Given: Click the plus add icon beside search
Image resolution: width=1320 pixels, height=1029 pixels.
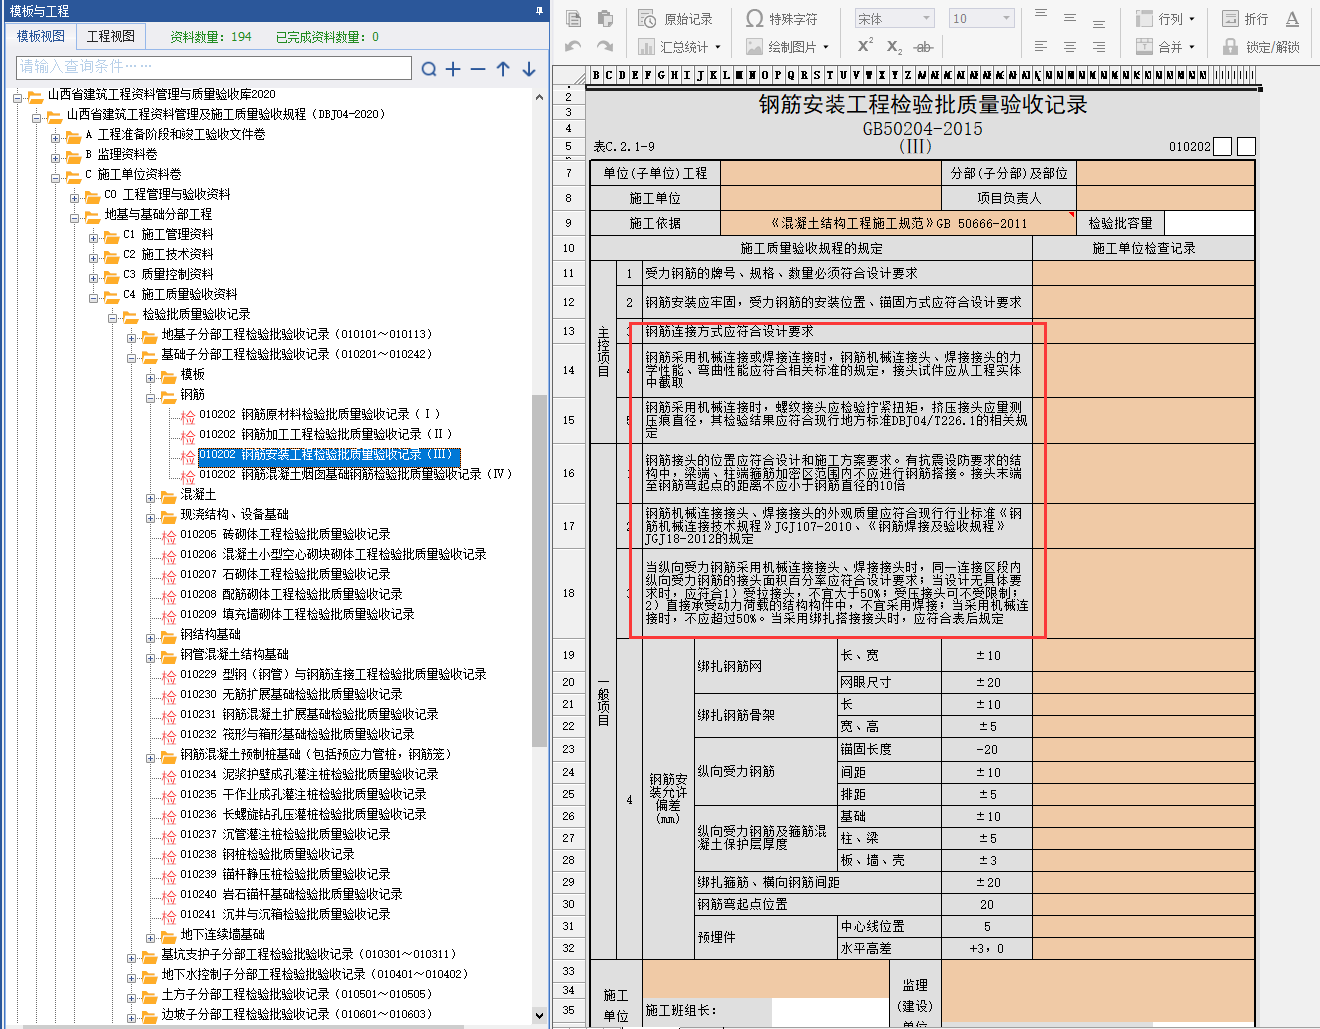Looking at the screenshot, I should pos(453,69).
